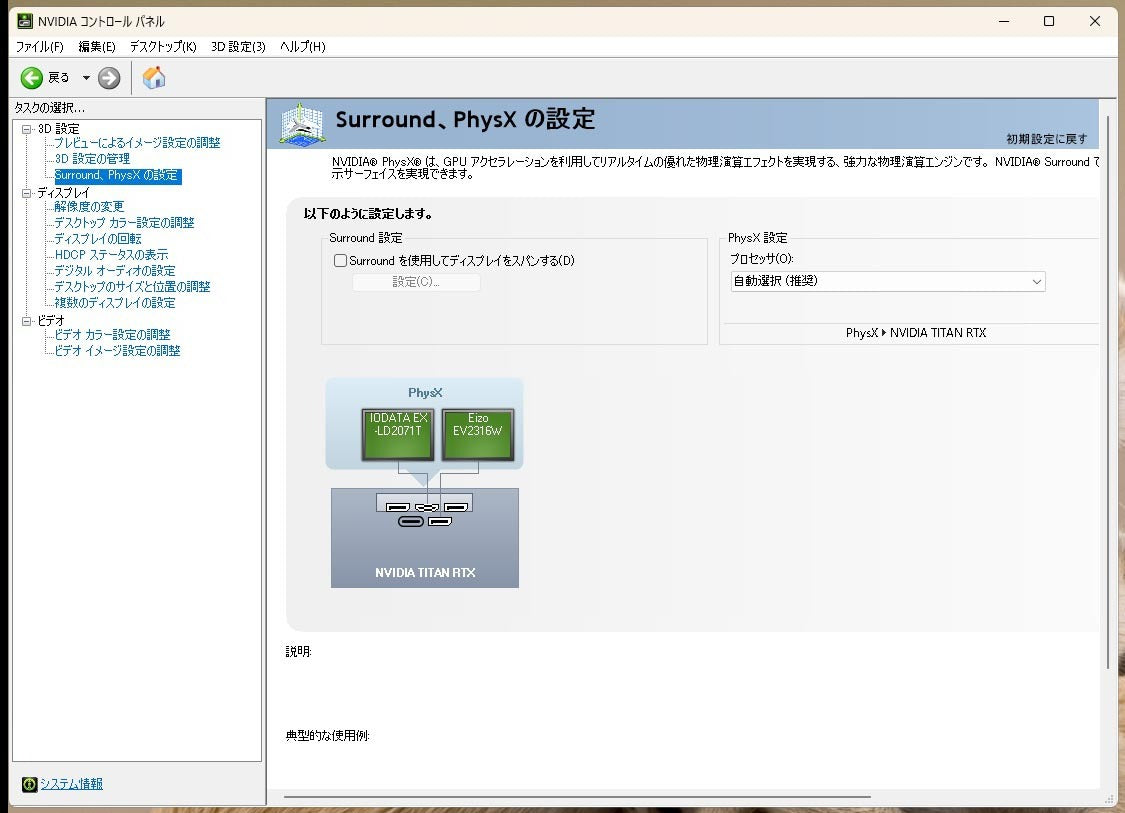Open the 編集(E) menu
The image size is (1125, 813).
(97, 47)
